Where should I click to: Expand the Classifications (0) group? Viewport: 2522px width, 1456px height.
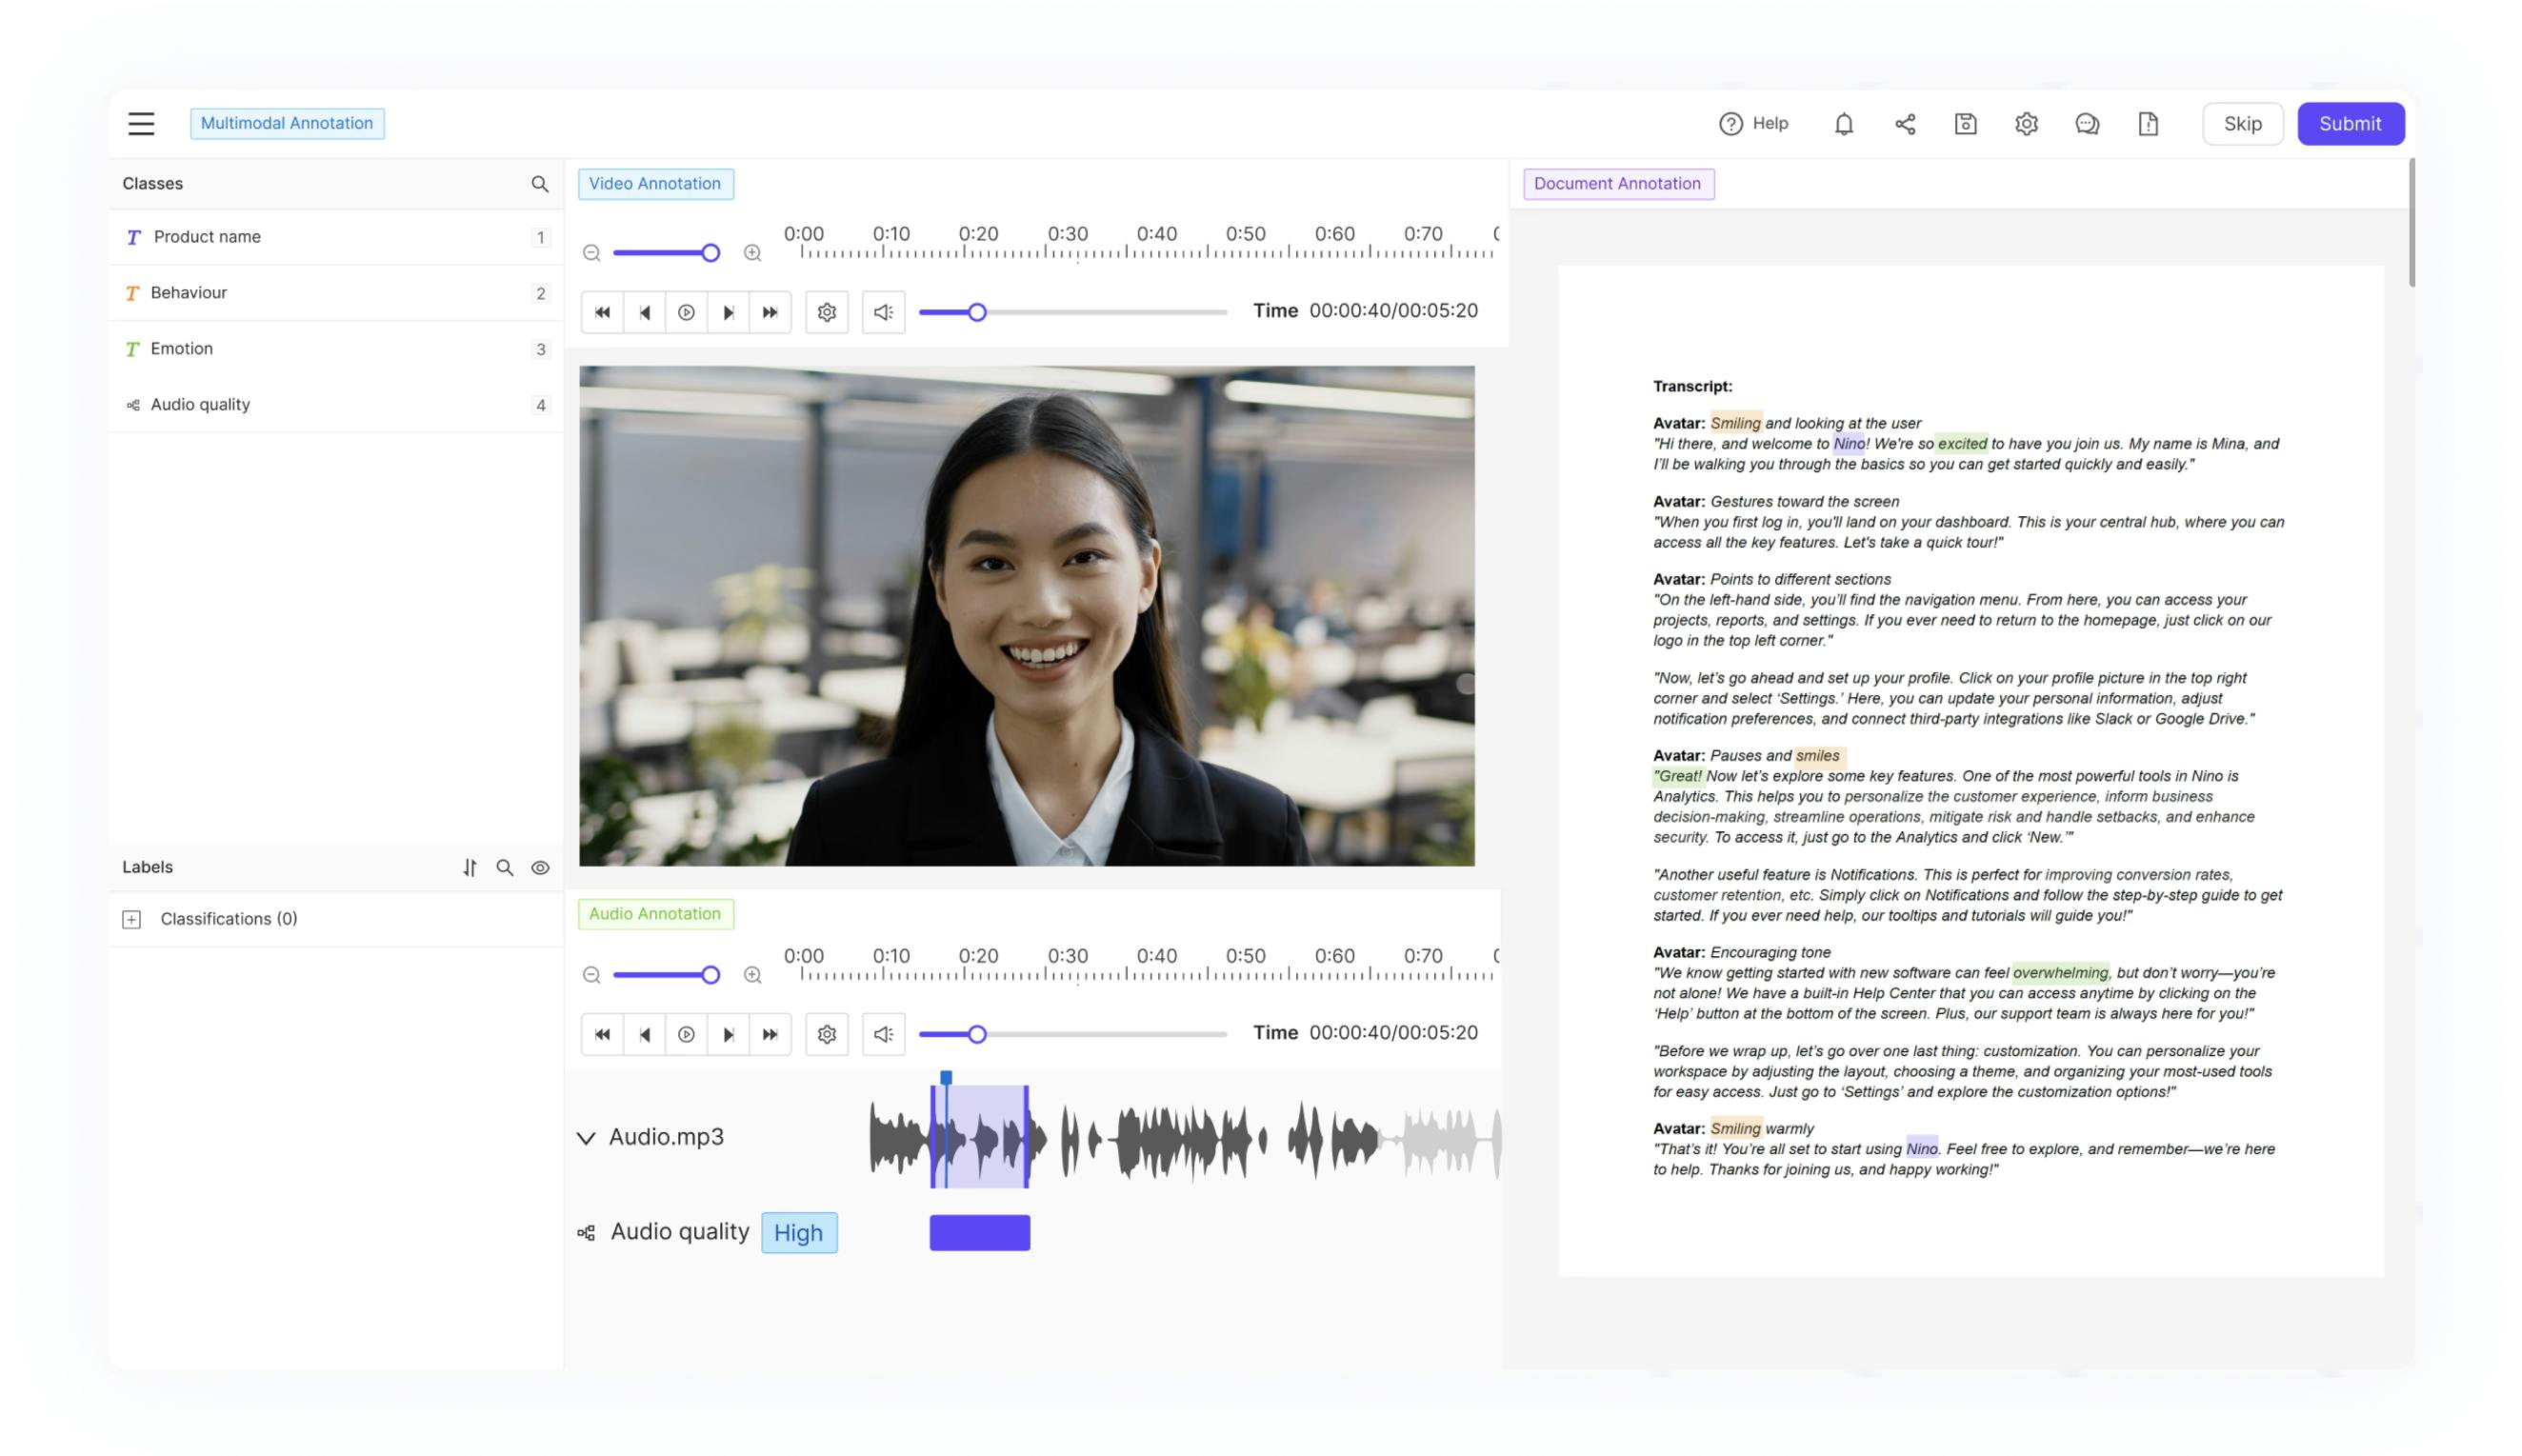(x=131, y=919)
